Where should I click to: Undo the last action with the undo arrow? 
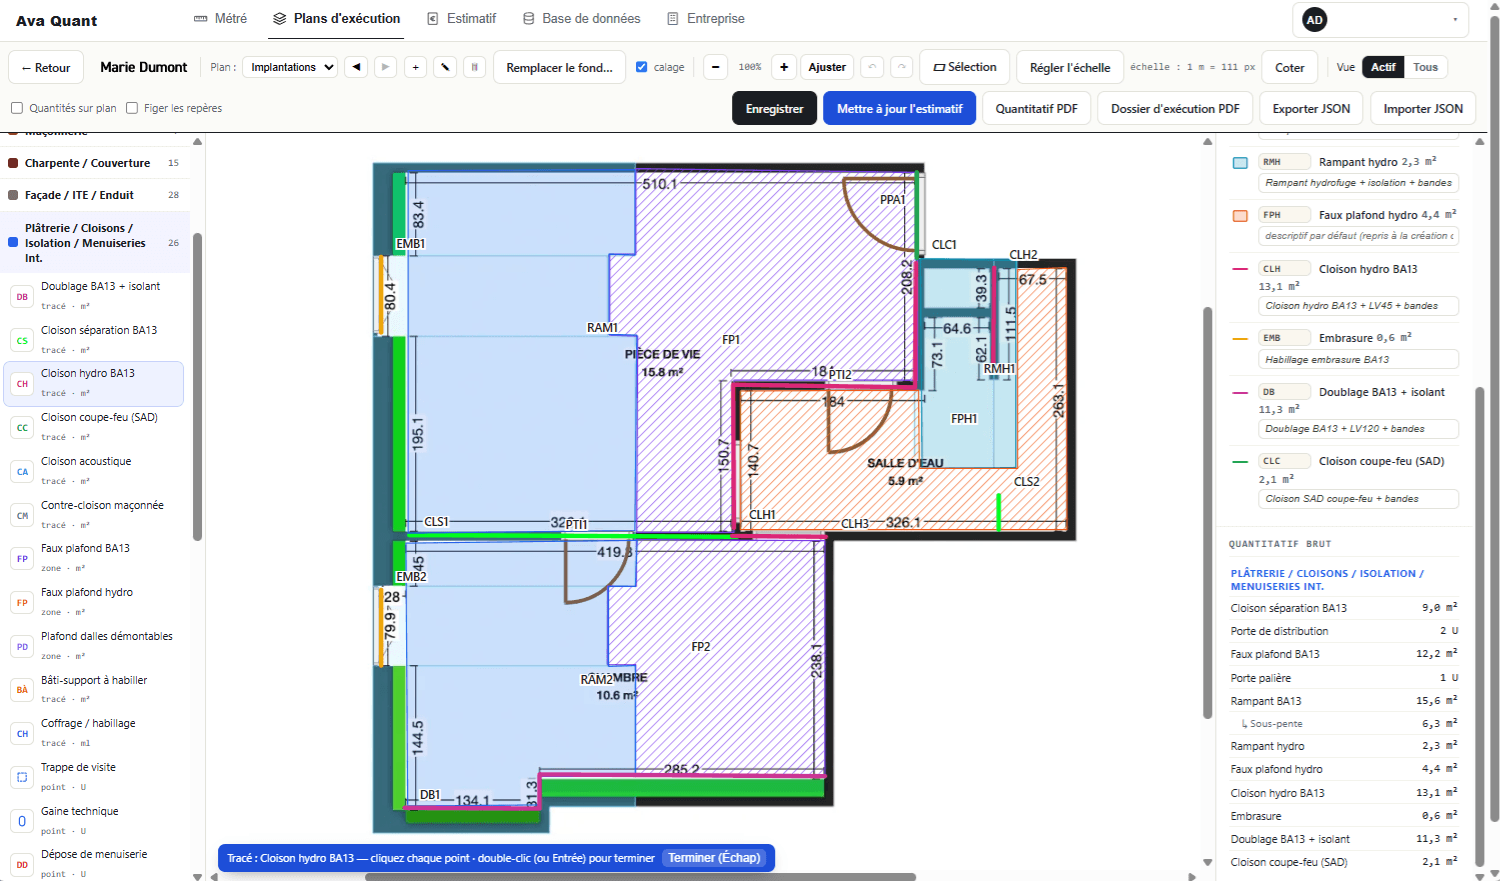872,67
